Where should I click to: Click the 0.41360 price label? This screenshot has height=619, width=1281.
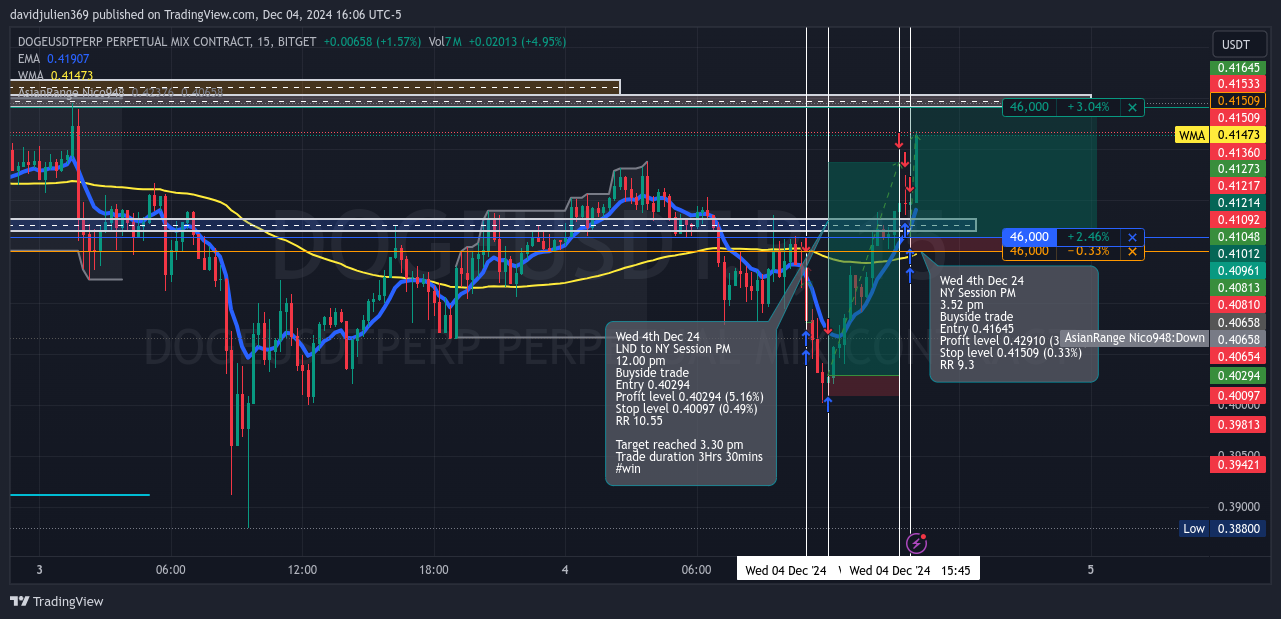[1238, 152]
